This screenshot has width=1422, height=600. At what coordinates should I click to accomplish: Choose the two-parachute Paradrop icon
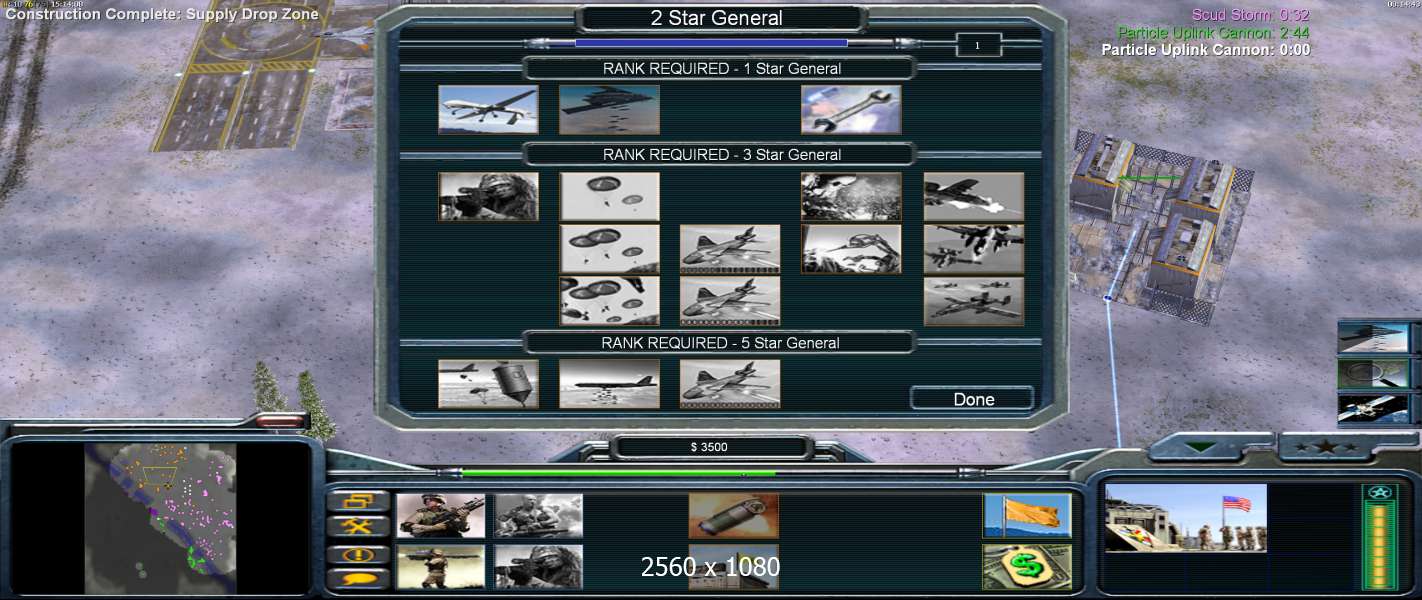click(609, 196)
